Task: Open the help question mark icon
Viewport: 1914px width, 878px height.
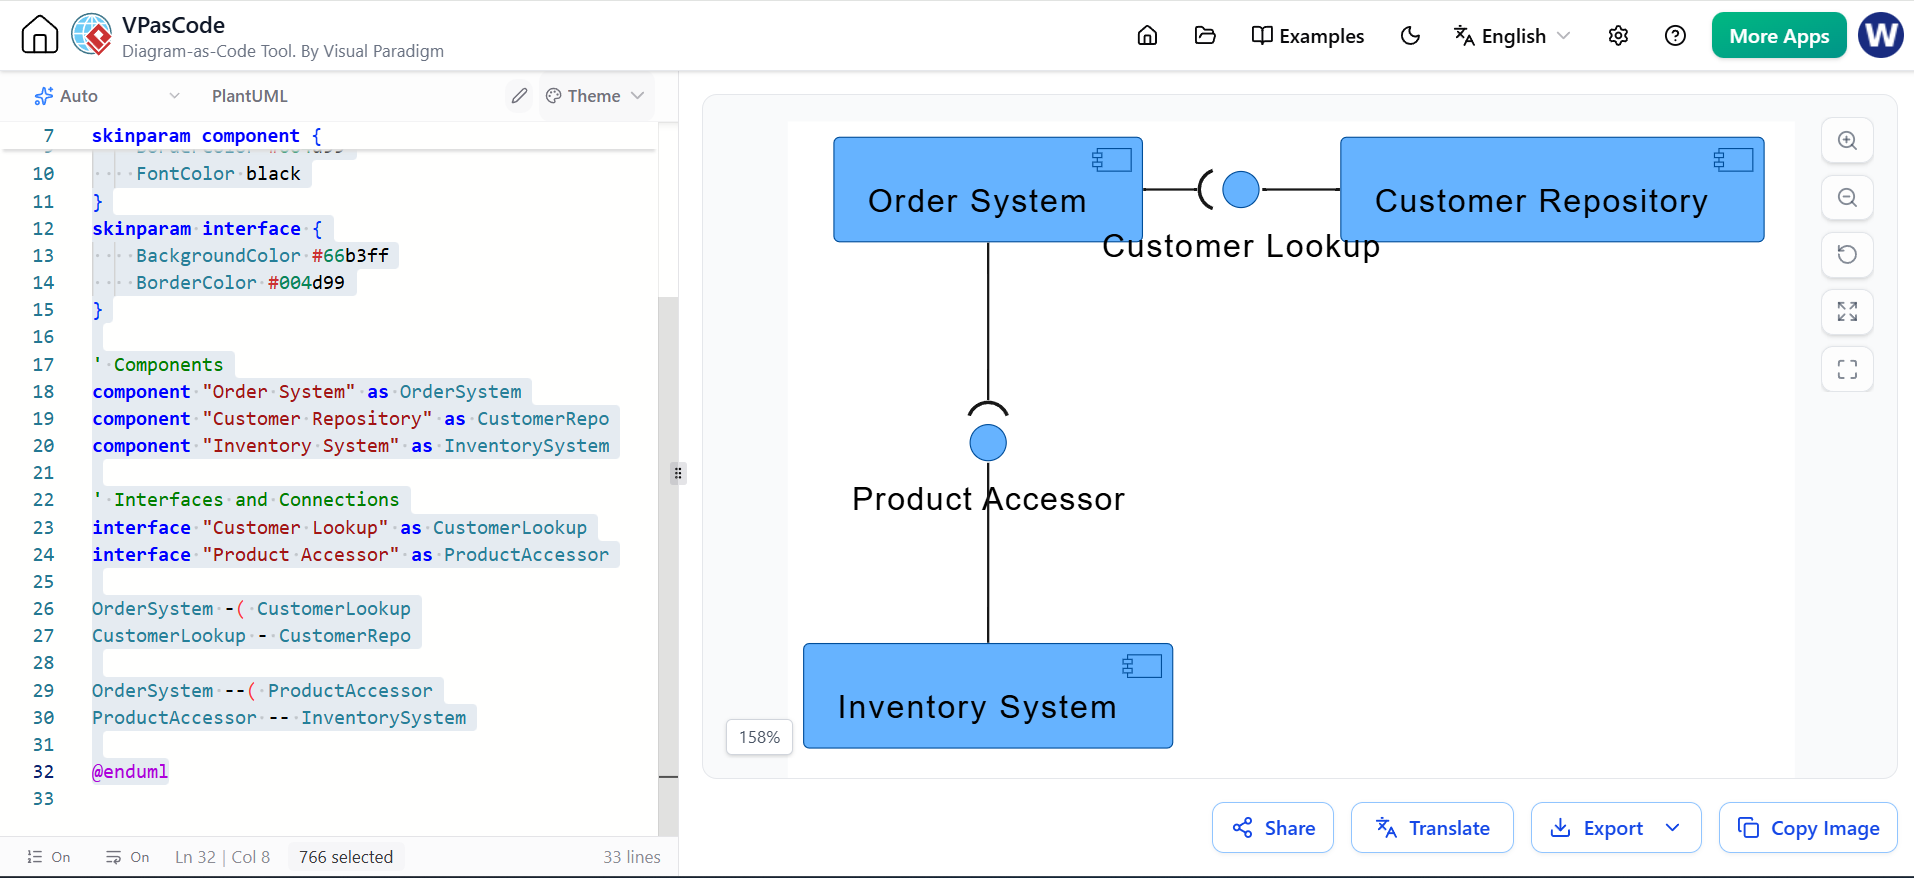Action: click(1675, 36)
